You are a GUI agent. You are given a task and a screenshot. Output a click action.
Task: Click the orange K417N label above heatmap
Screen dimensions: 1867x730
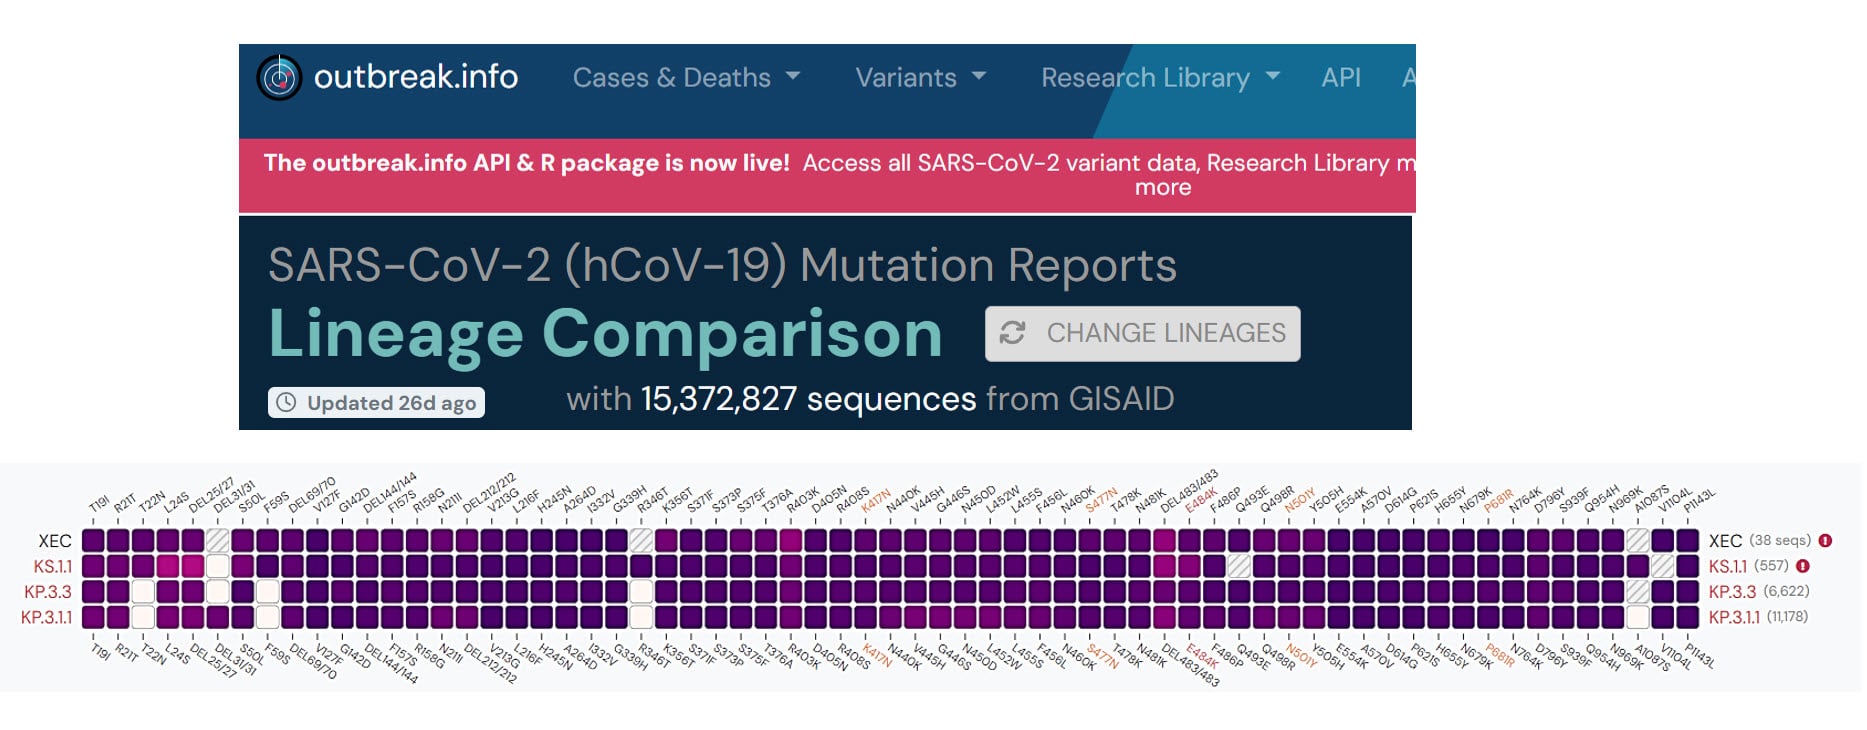(x=876, y=501)
